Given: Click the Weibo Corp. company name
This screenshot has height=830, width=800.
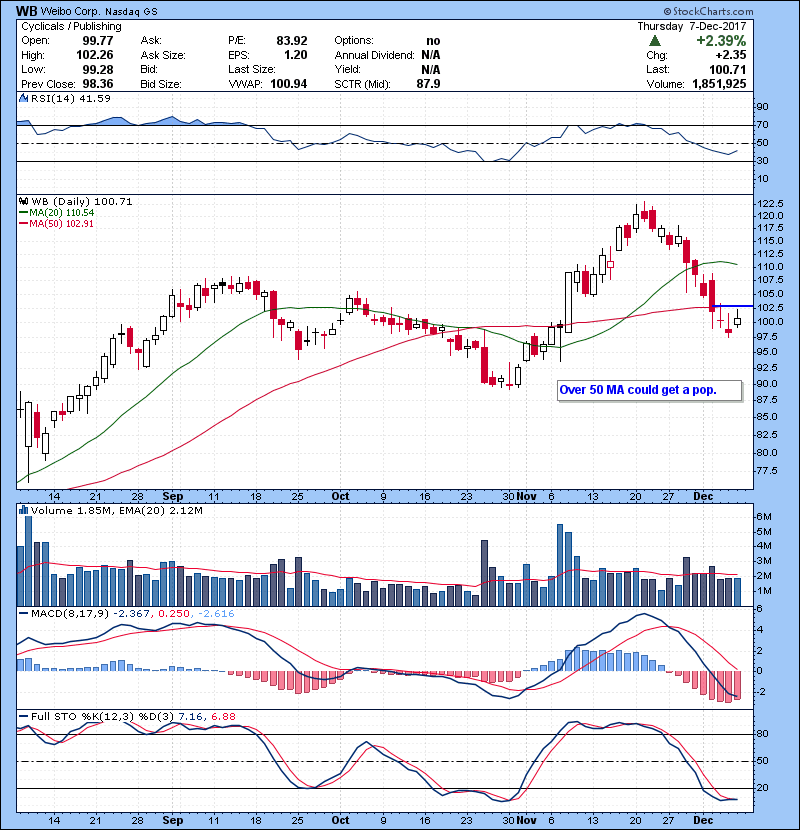Looking at the screenshot, I should [70, 11].
